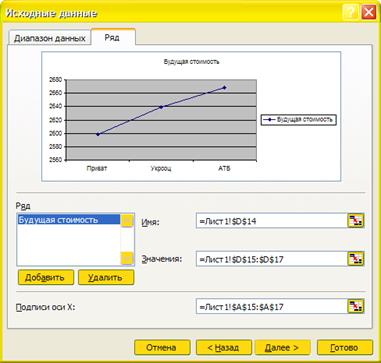Go back with the Назад button
Viewport: 381px width, 363px height.
tap(223, 347)
